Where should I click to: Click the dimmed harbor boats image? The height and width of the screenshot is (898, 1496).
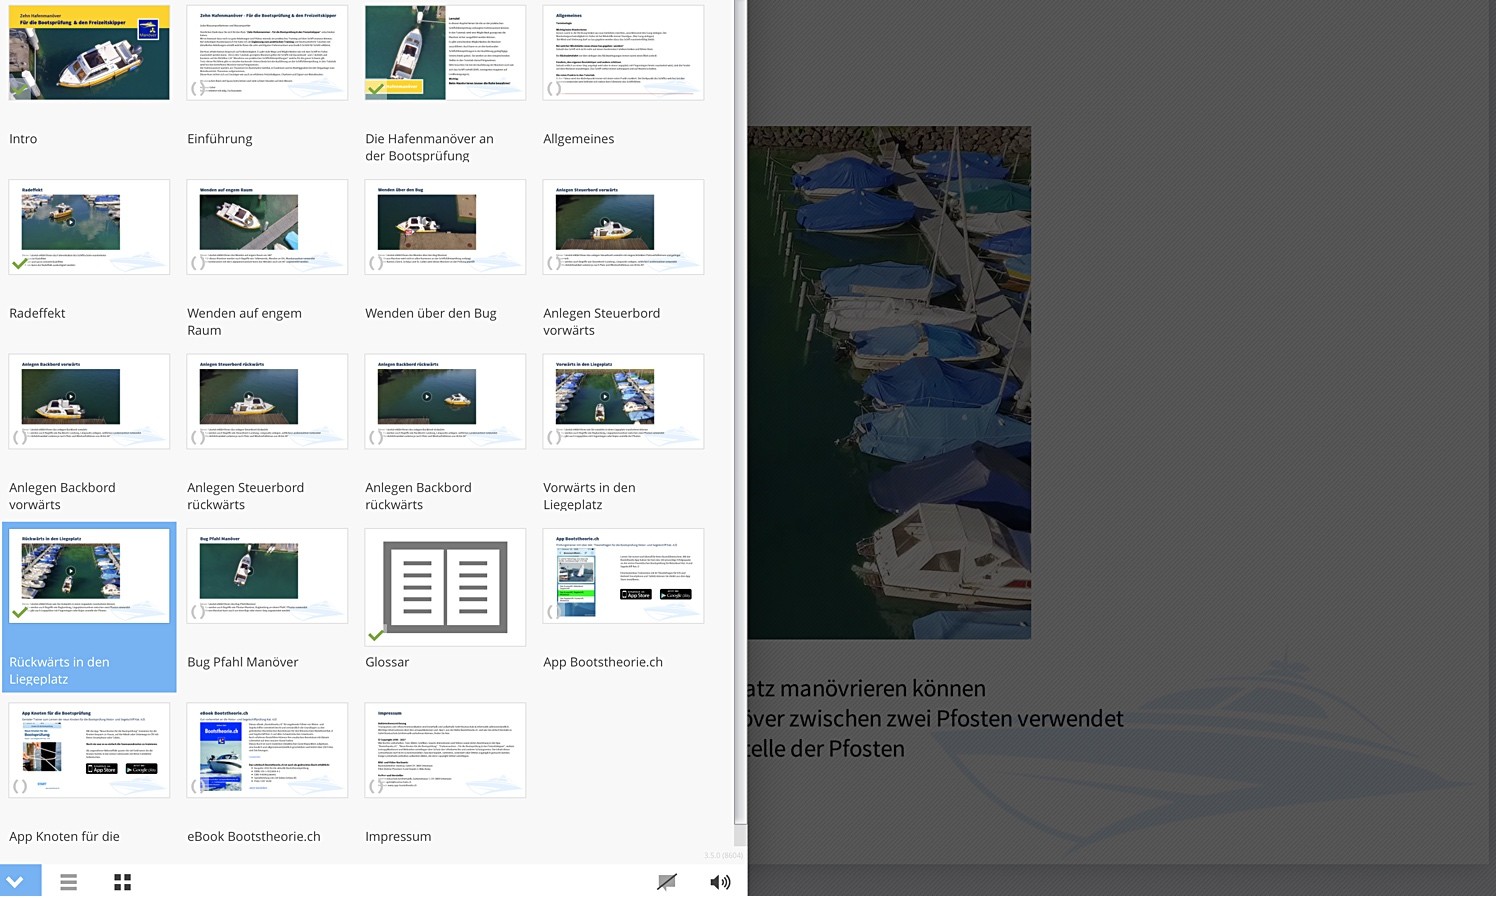tap(889, 382)
